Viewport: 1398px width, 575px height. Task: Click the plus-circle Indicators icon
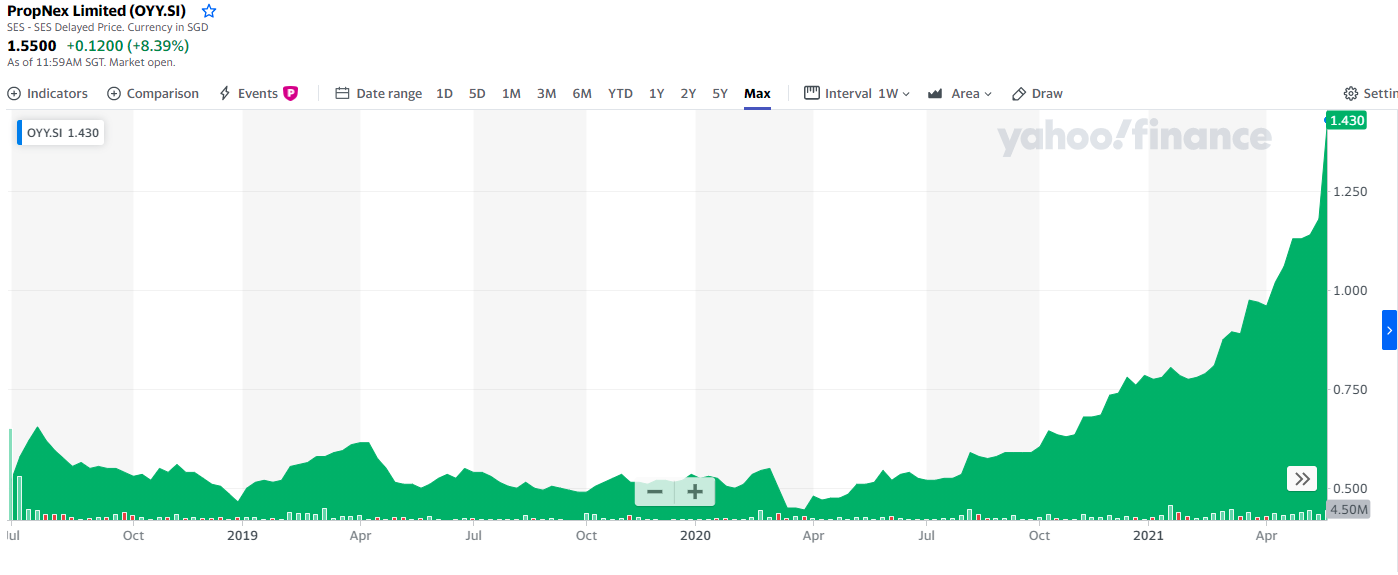tap(14, 93)
